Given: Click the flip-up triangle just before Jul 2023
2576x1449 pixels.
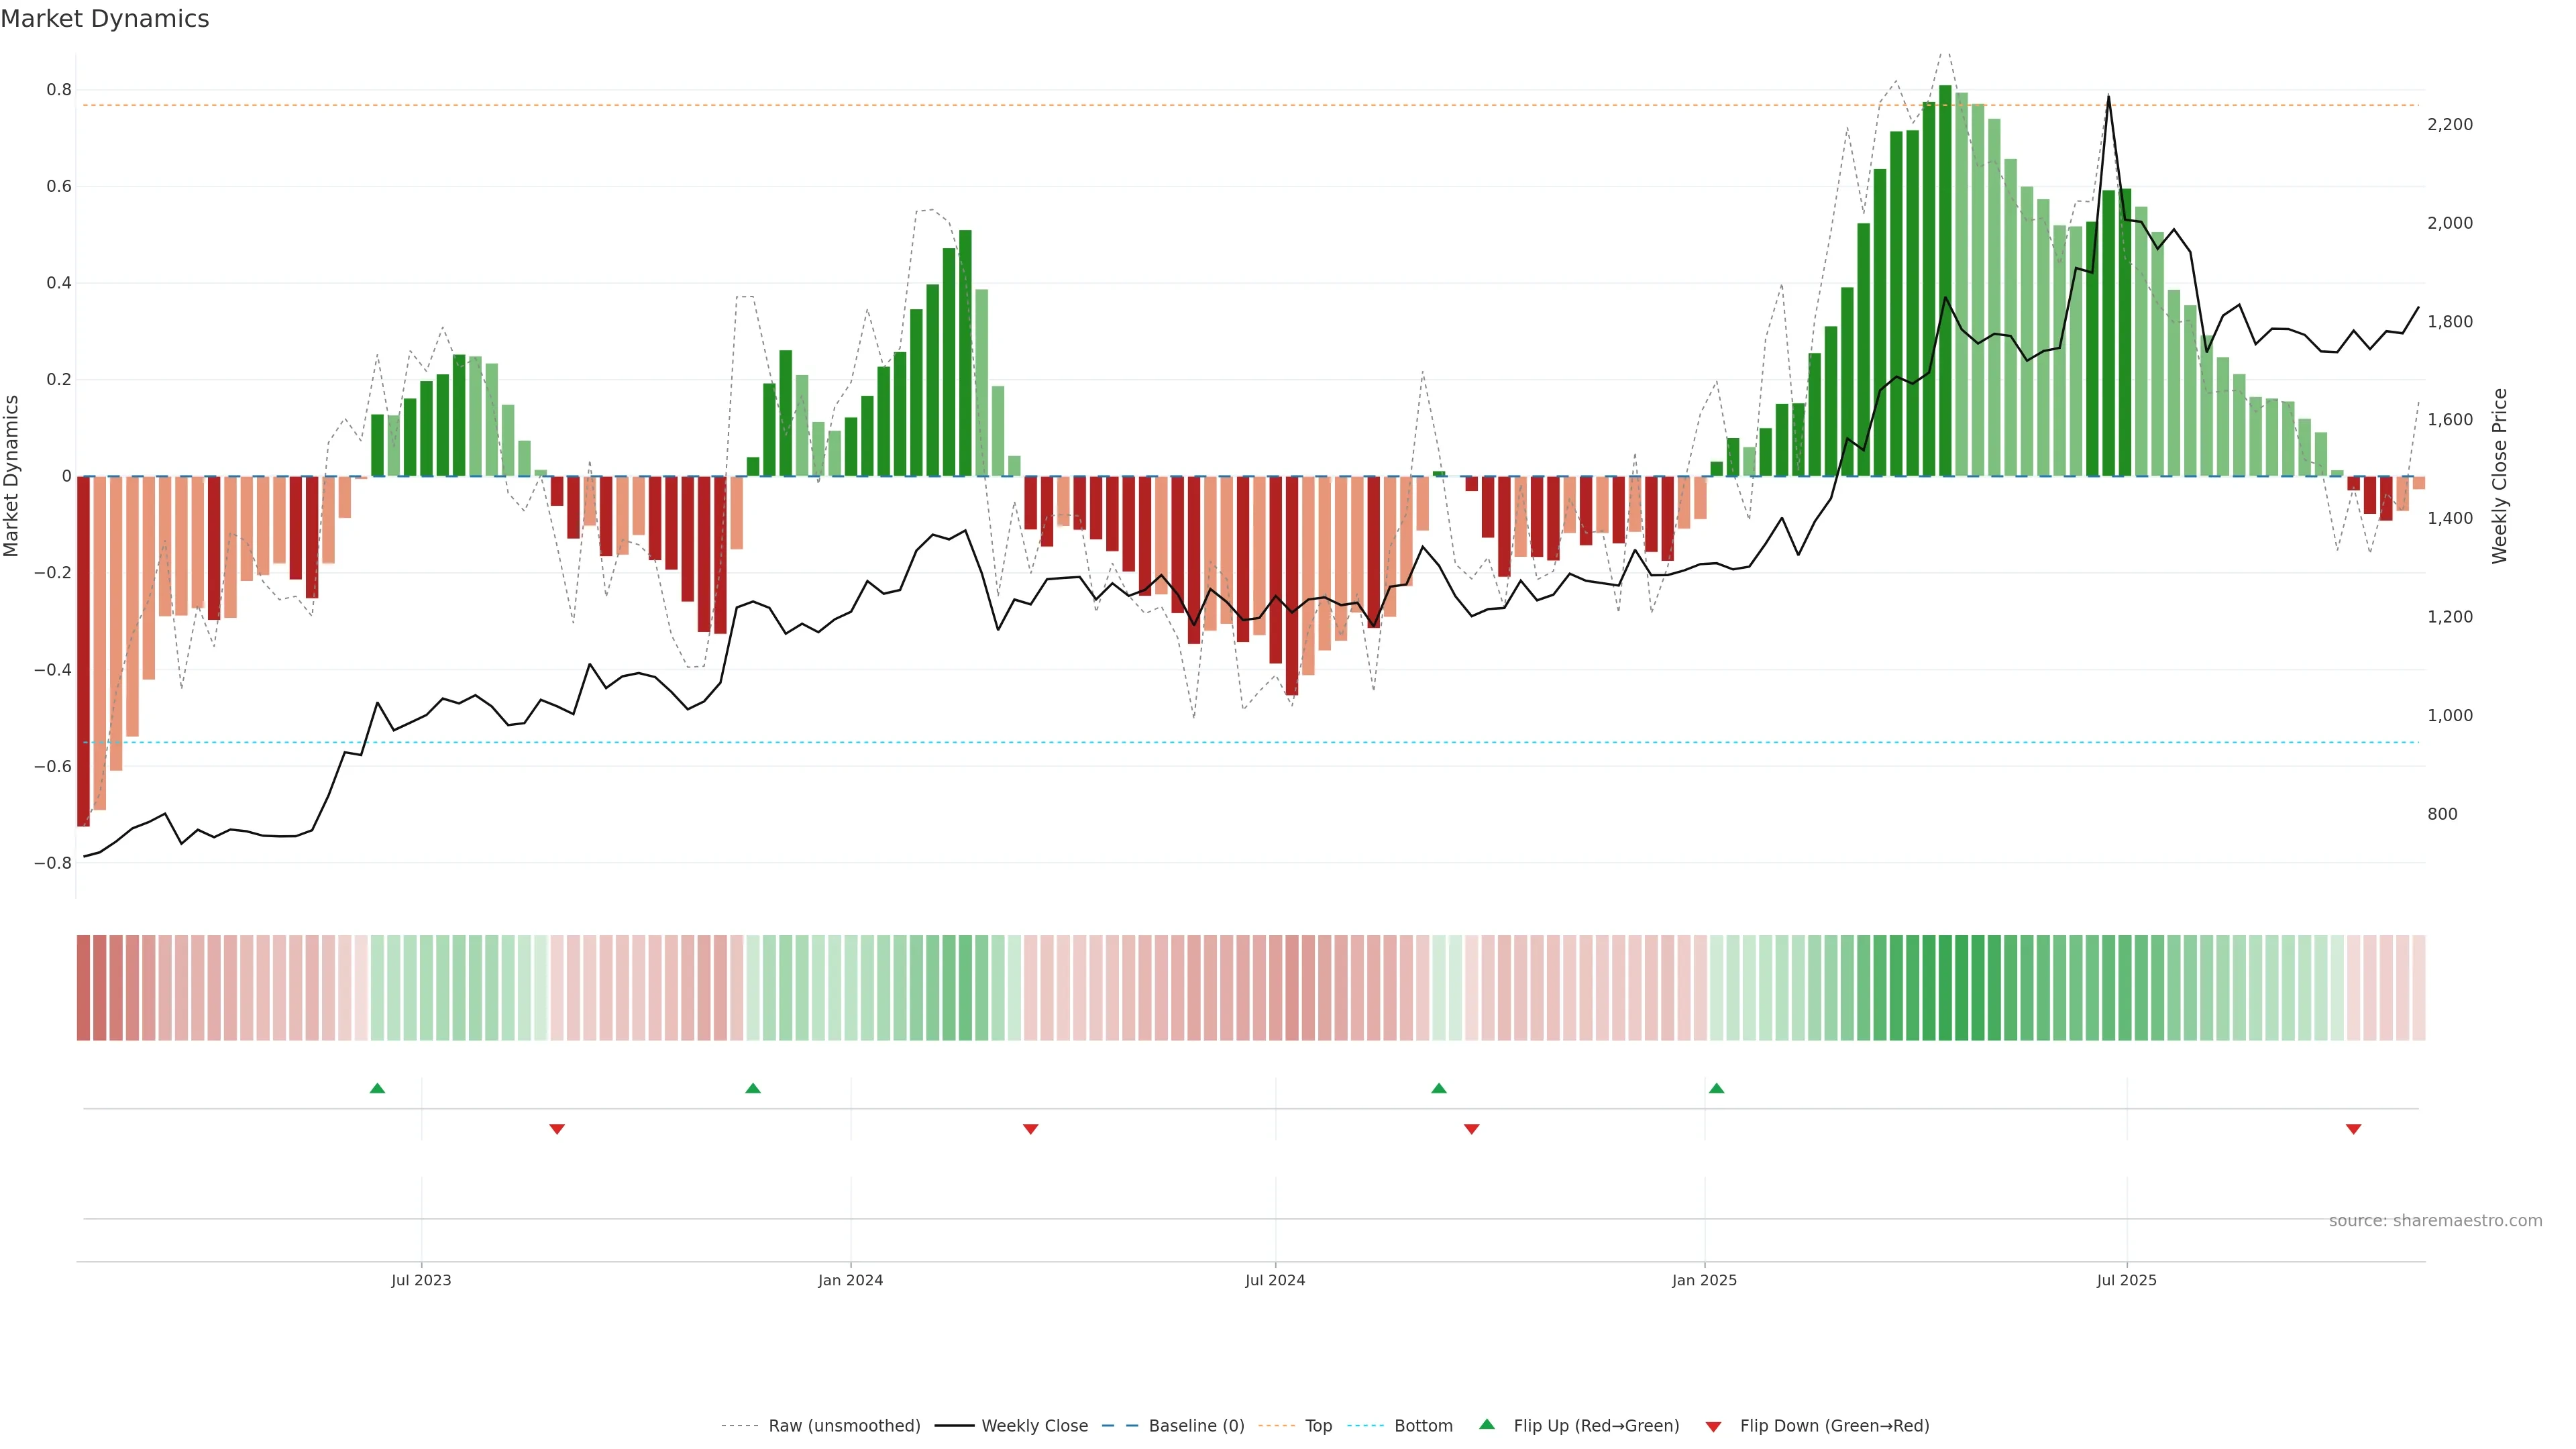Looking at the screenshot, I should pos(377,1088).
